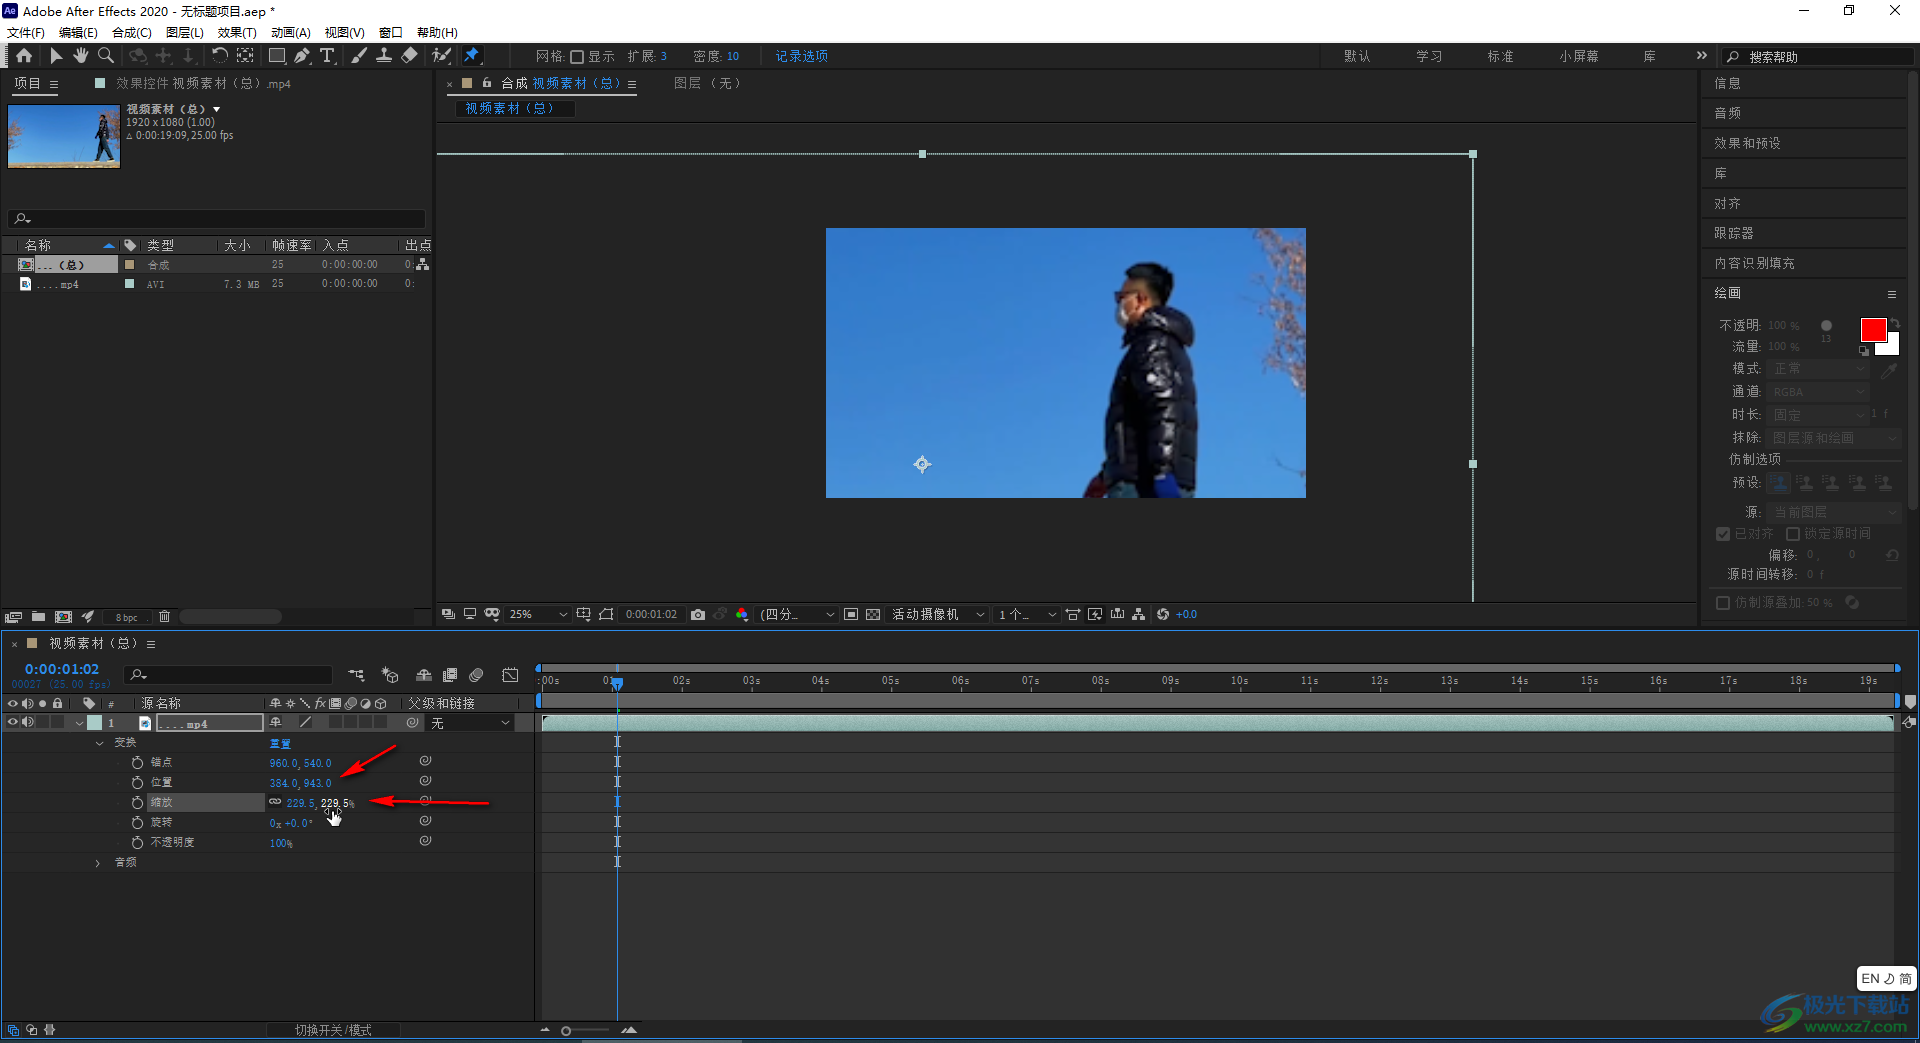The image size is (1920, 1043).
Task: Delete selected project item with trash icon
Action: tap(165, 617)
